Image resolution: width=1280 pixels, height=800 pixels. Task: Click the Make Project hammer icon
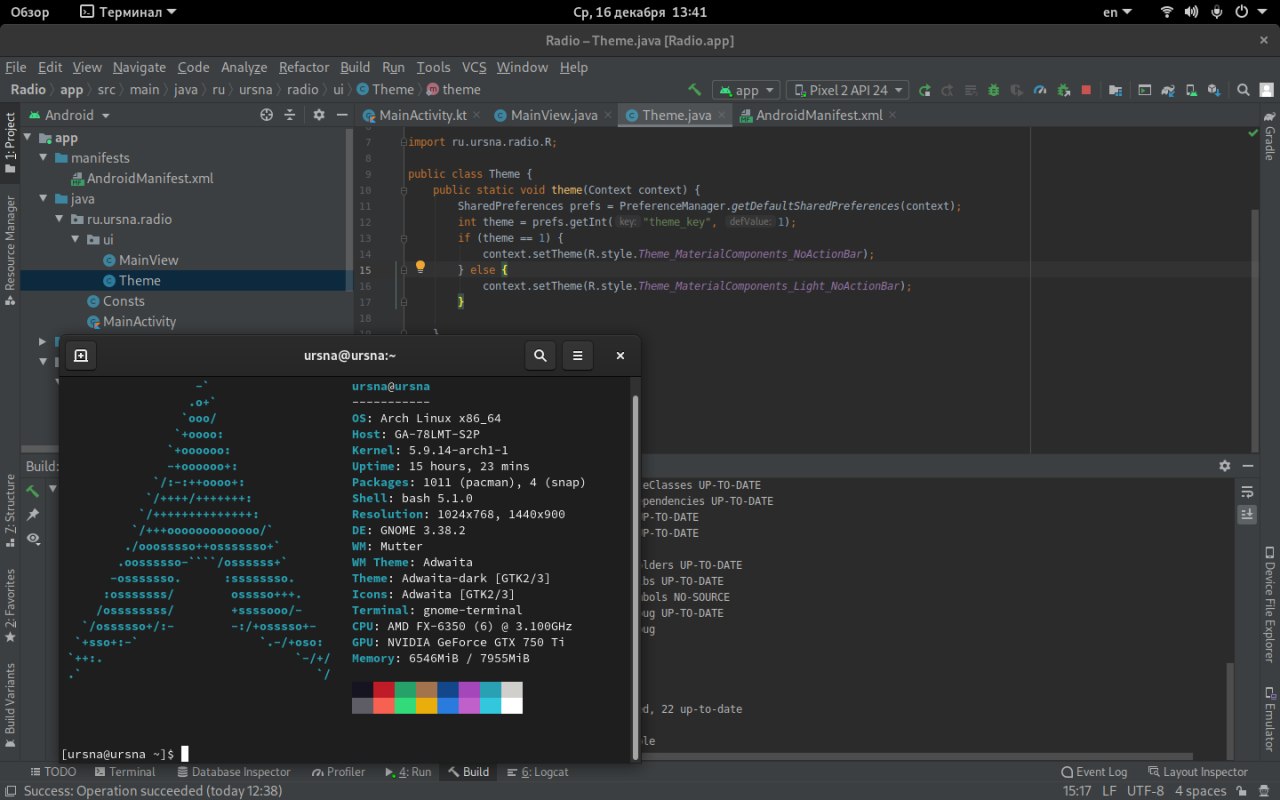pyautogui.click(x=695, y=90)
